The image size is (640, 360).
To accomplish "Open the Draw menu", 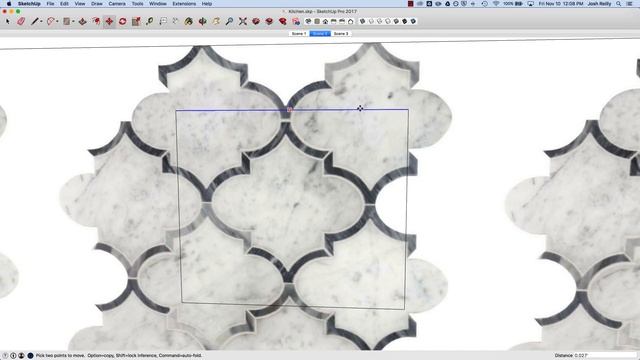I will point(97,4).
